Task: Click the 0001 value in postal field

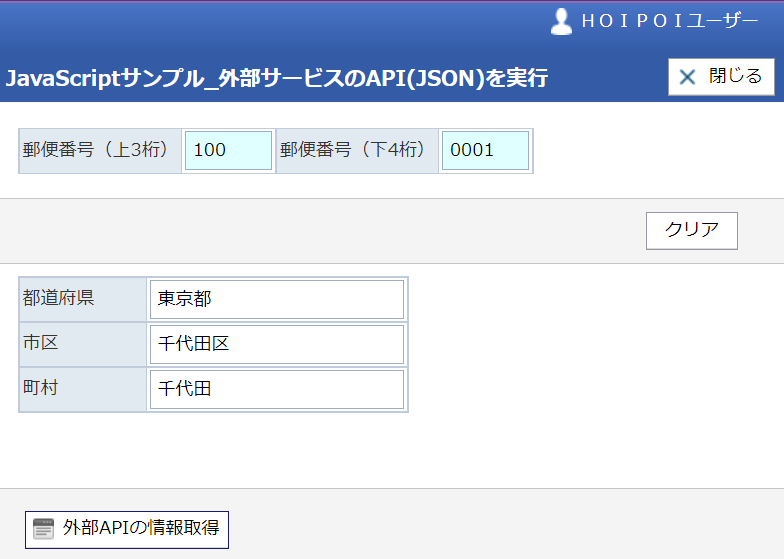Action: (x=472, y=150)
